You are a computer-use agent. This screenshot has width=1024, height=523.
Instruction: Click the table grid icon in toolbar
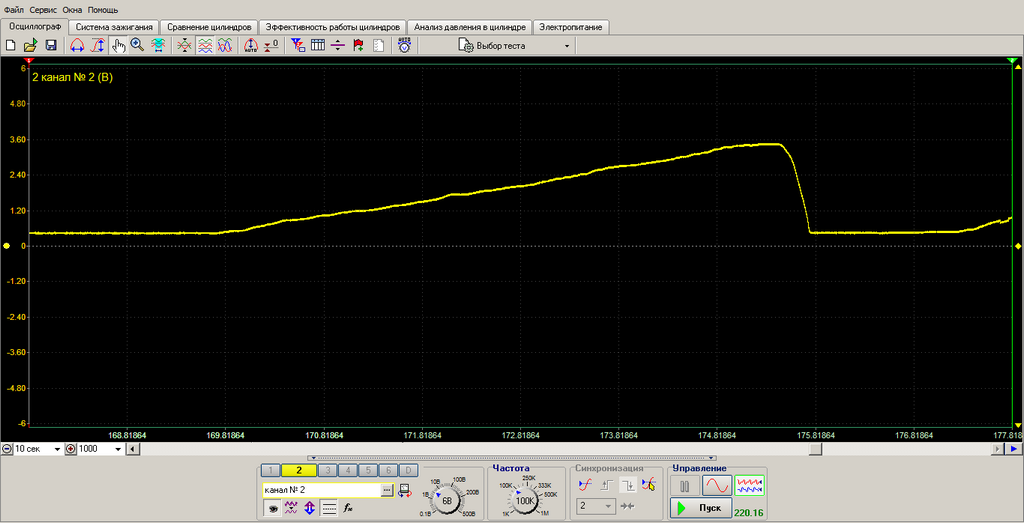pyautogui.click(x=318, y=46)
